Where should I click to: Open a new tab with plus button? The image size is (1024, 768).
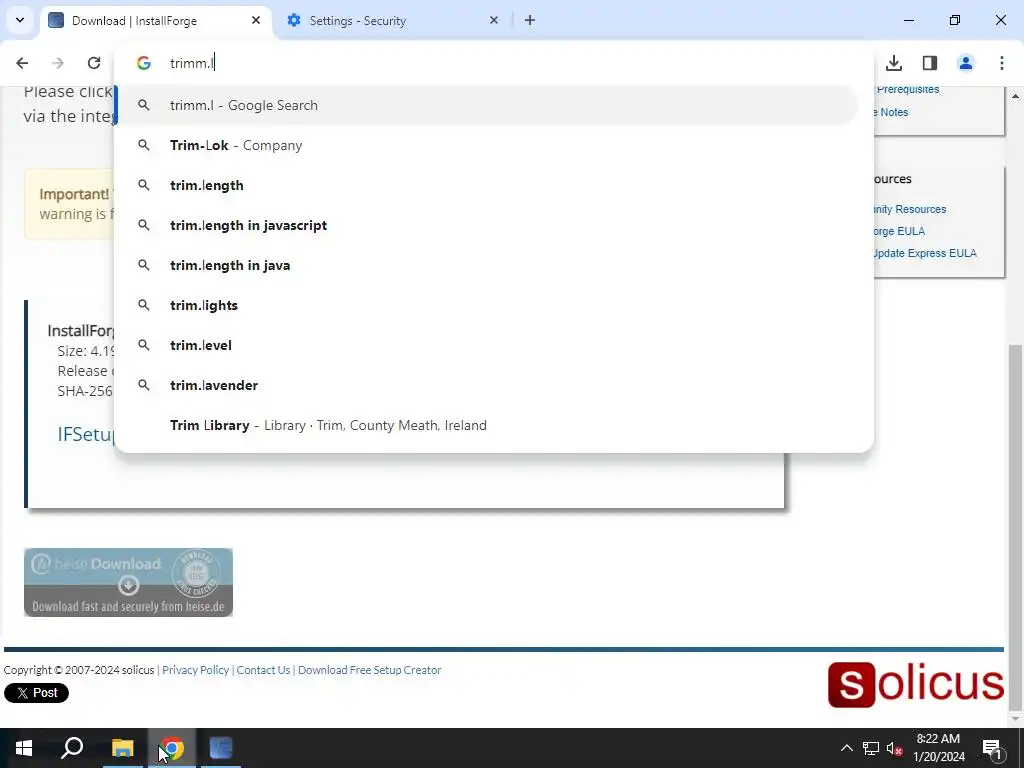530,20
